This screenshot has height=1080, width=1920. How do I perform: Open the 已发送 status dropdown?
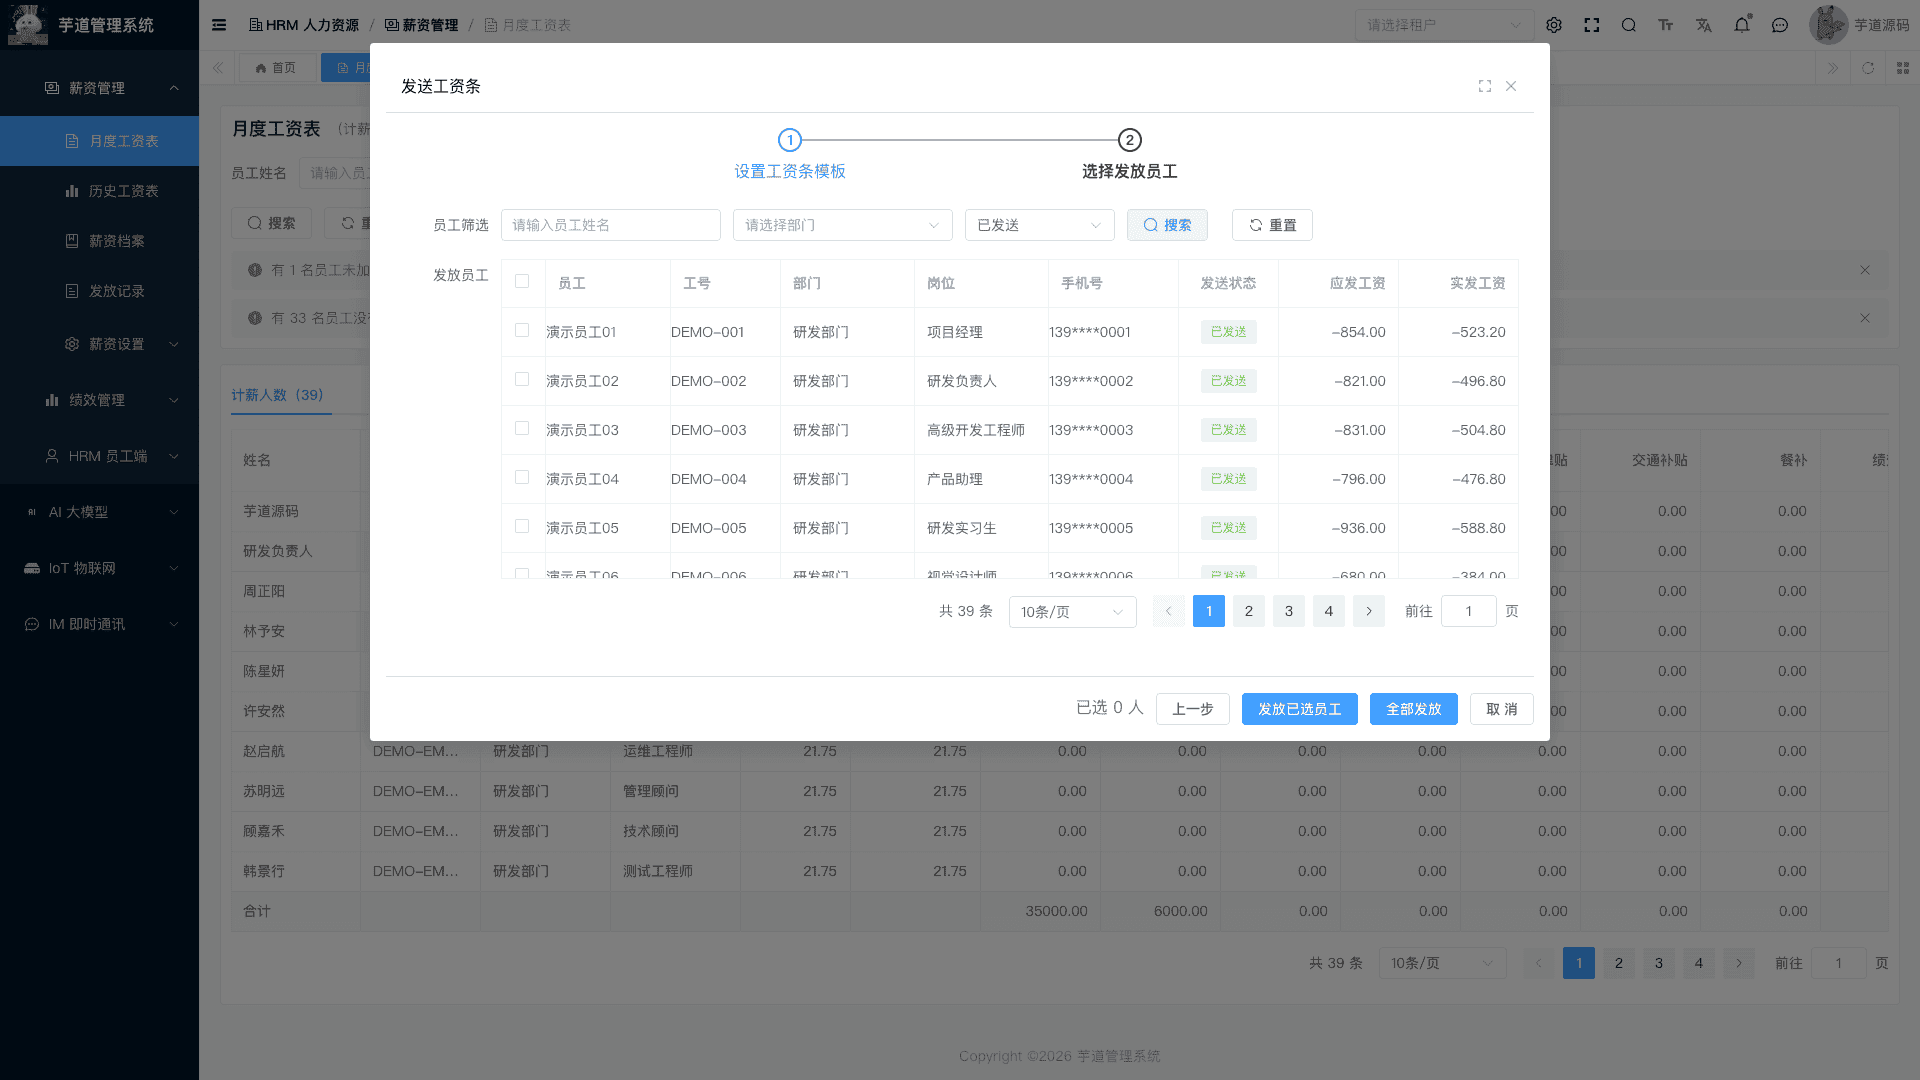coord(1040,225)
